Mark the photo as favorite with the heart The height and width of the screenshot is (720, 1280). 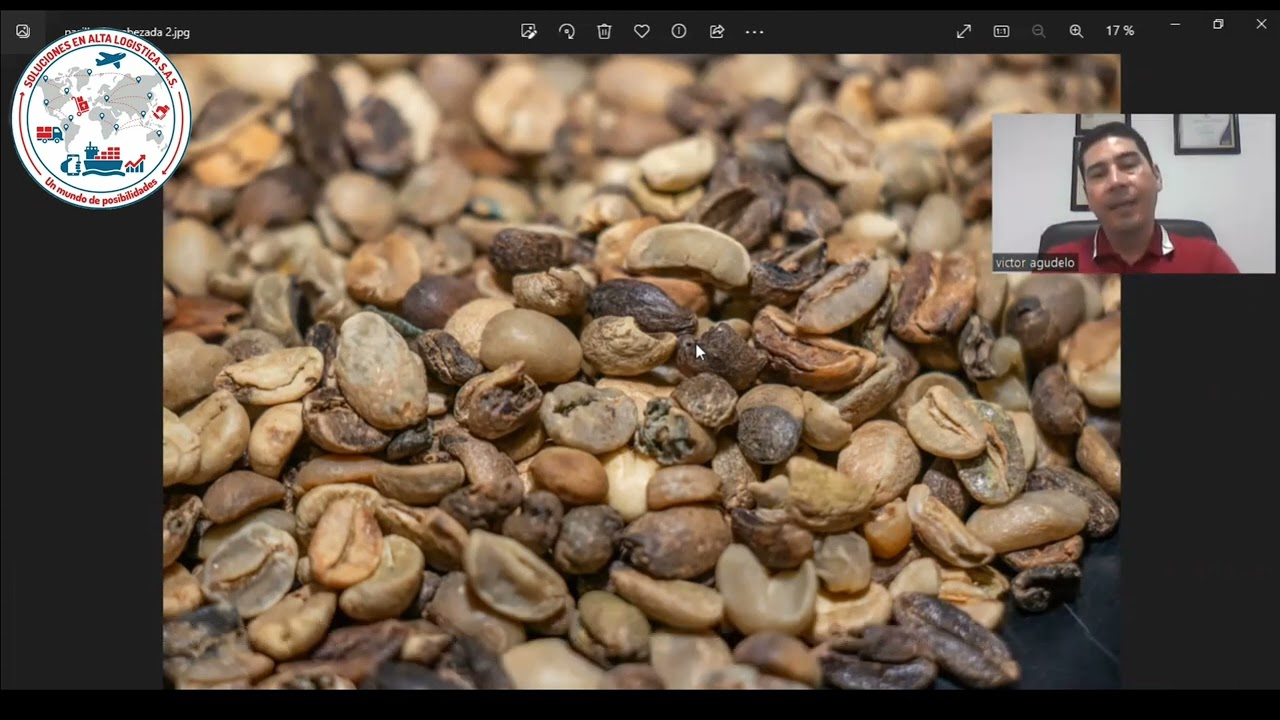(642, 31)
